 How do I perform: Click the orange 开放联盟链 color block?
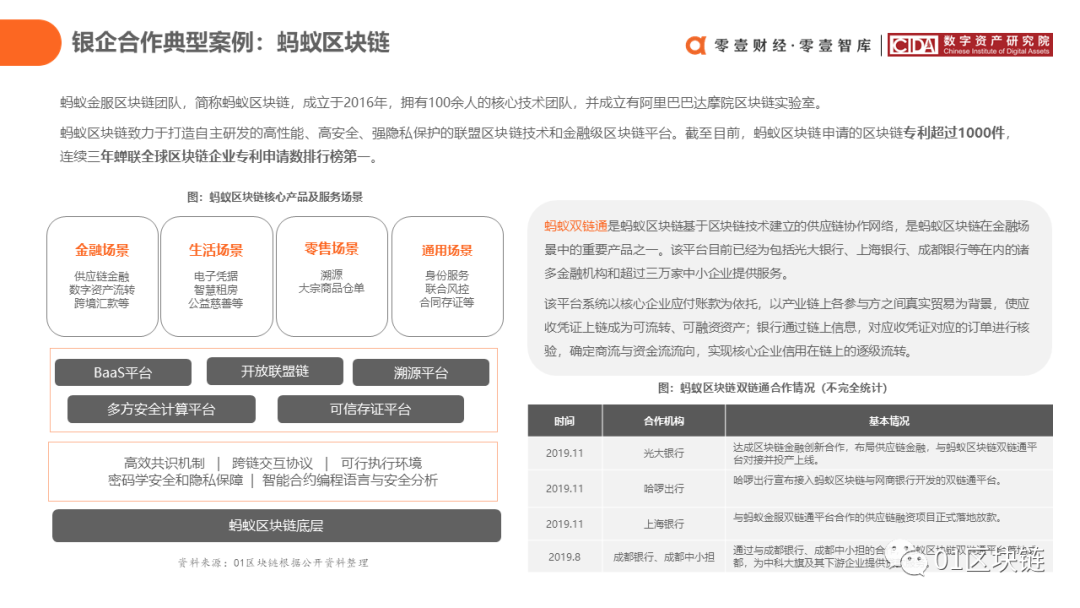coord(275,371)
